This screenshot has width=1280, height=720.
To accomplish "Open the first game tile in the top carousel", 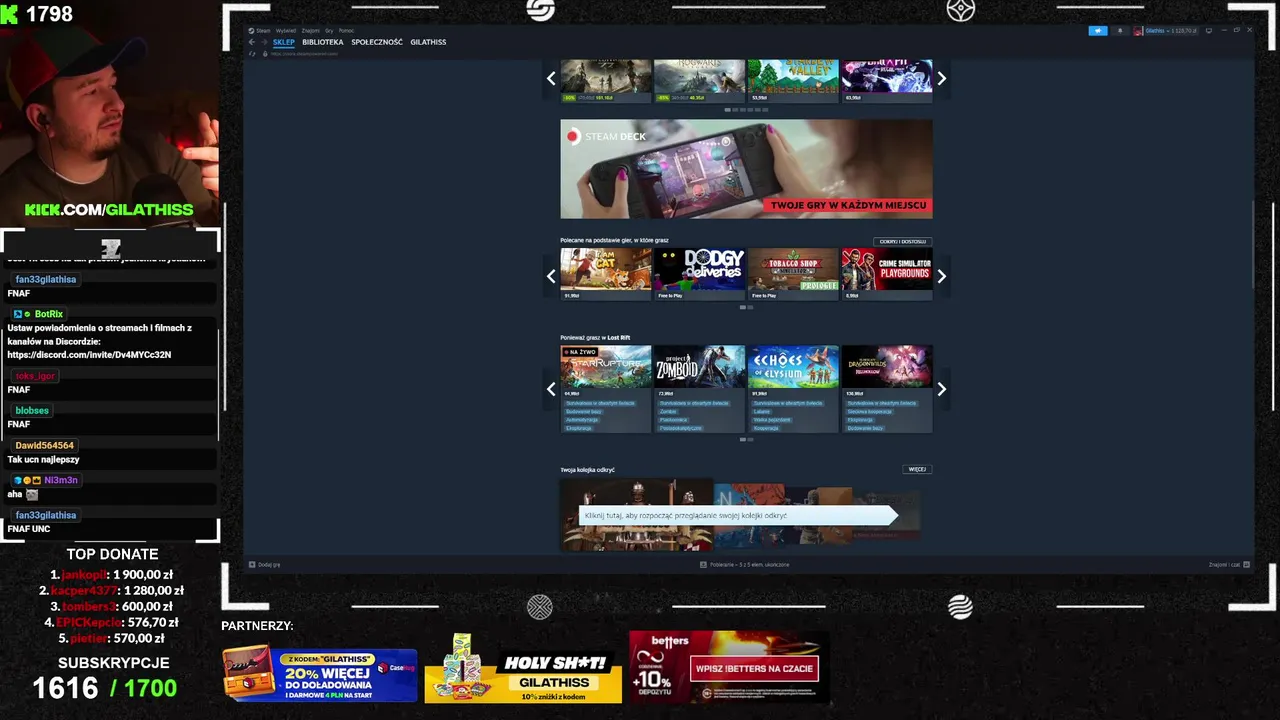I will (x=606, y=81).
